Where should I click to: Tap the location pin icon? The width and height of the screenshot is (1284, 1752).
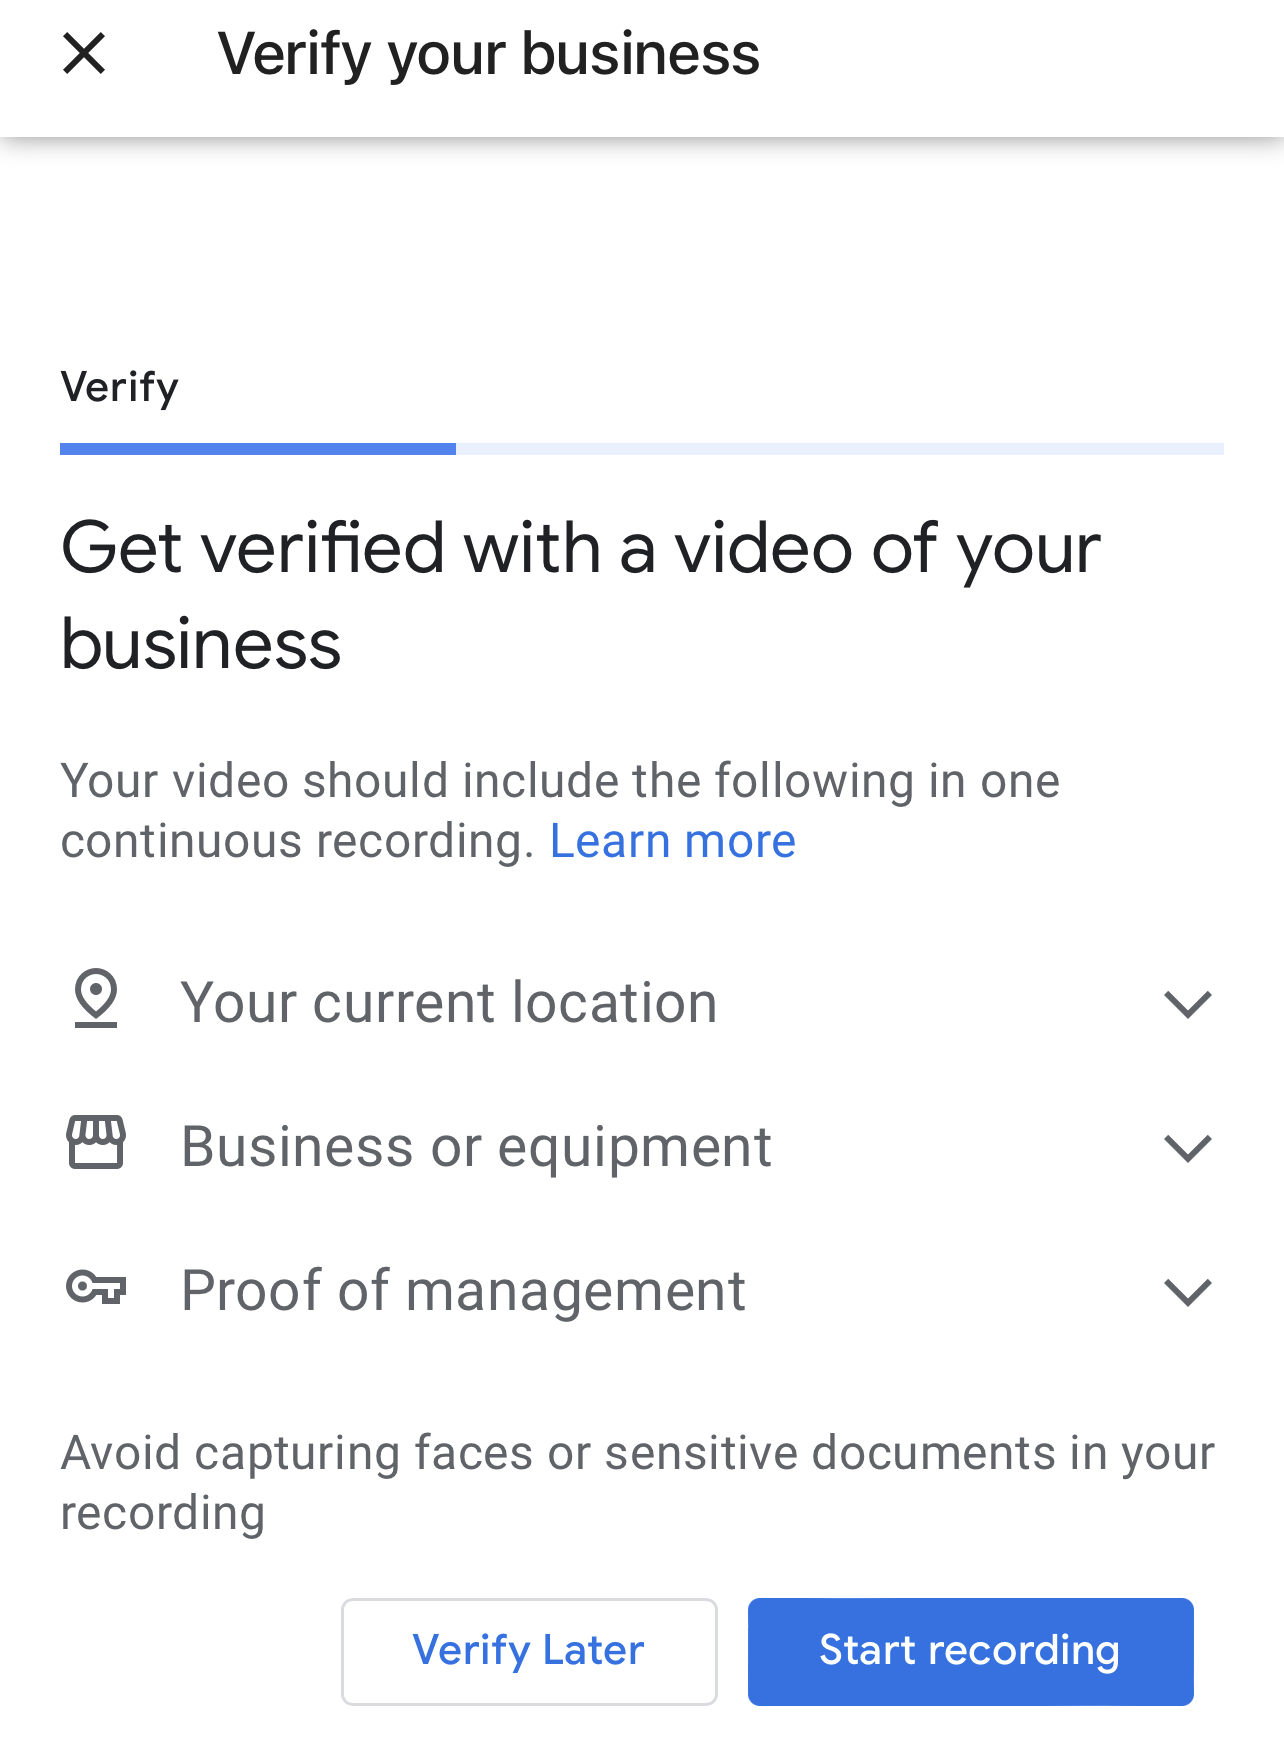[96, 998]
